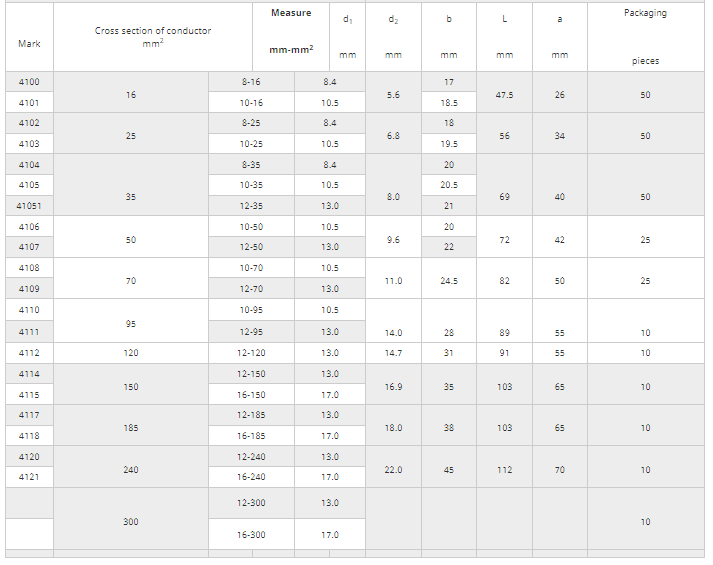Select mark 4121 in the table
Viewport: 713px width, 565px height.
(29, 477)
